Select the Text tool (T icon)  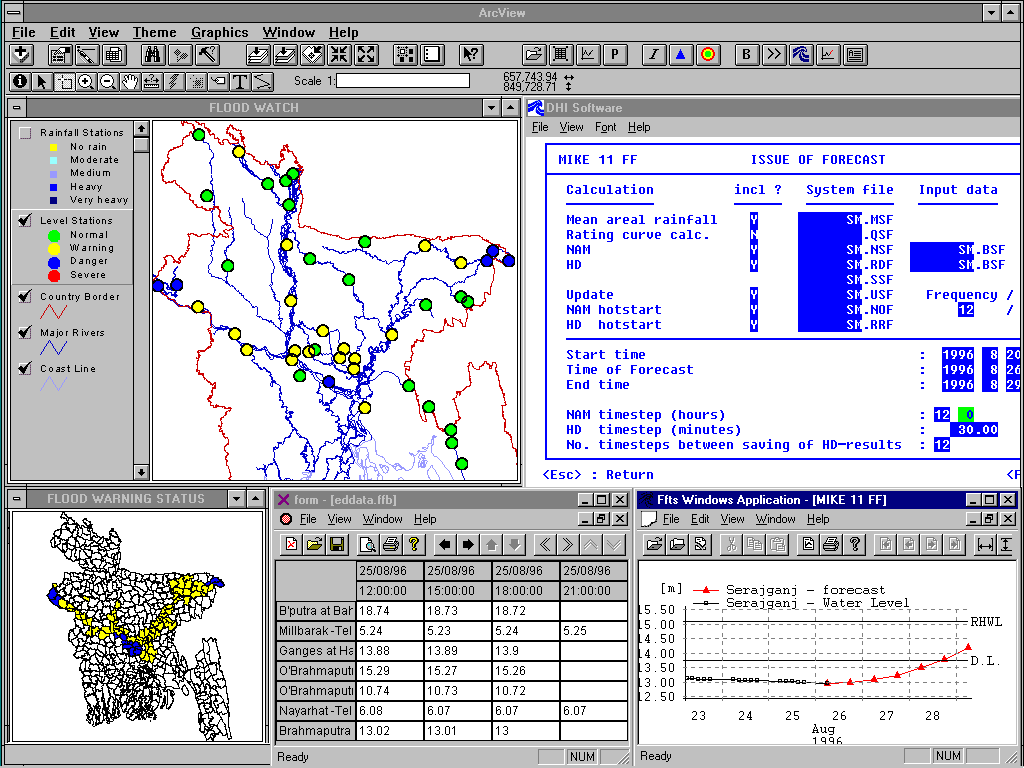coord(240,82)
